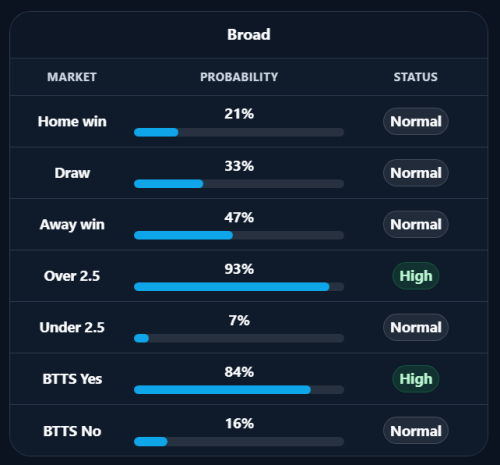The height and width of the screenshot is (465, 500).
Task: Click the BTTS Yes 84% probability bar
Action: [239, 390]
